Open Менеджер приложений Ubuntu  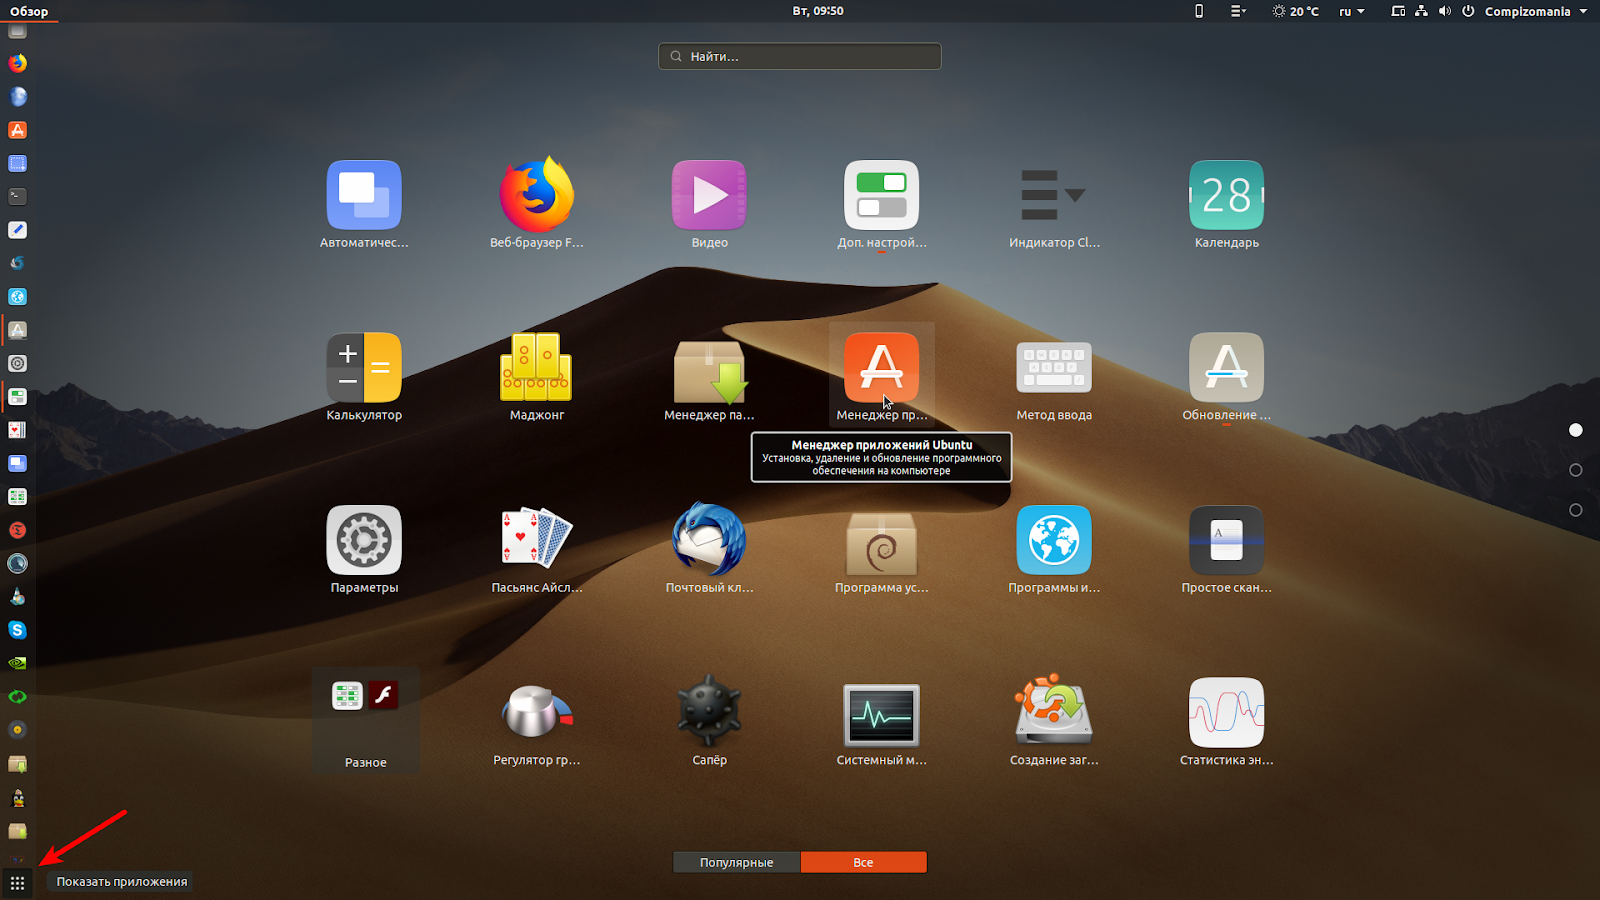pyautogui.click(x=881, y=367)
